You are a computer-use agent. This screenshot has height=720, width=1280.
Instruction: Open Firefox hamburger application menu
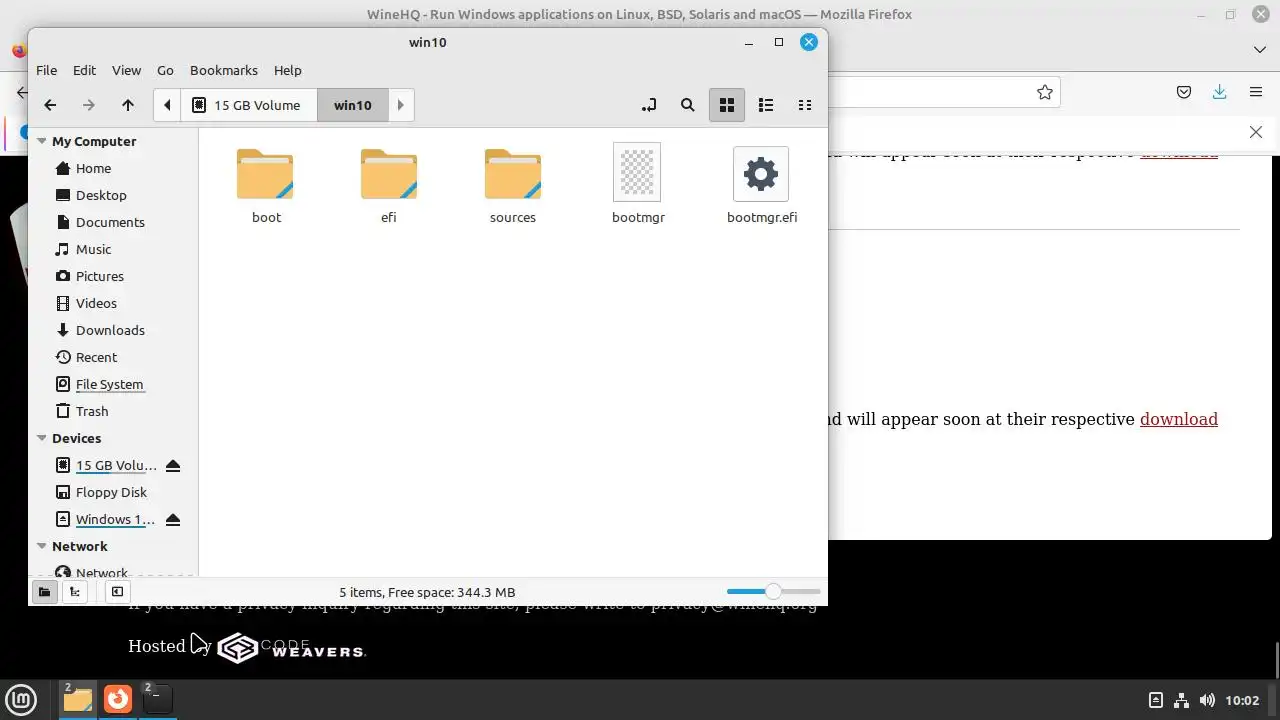coord(1256,92)
